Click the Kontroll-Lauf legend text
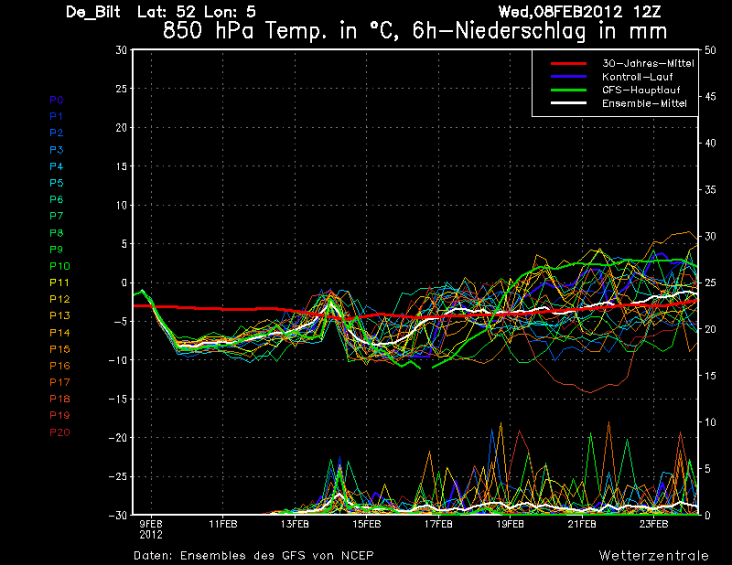Image resolution: width=732 pixels, height=565 pixels. pyautogui.click(x=637, y=77)
